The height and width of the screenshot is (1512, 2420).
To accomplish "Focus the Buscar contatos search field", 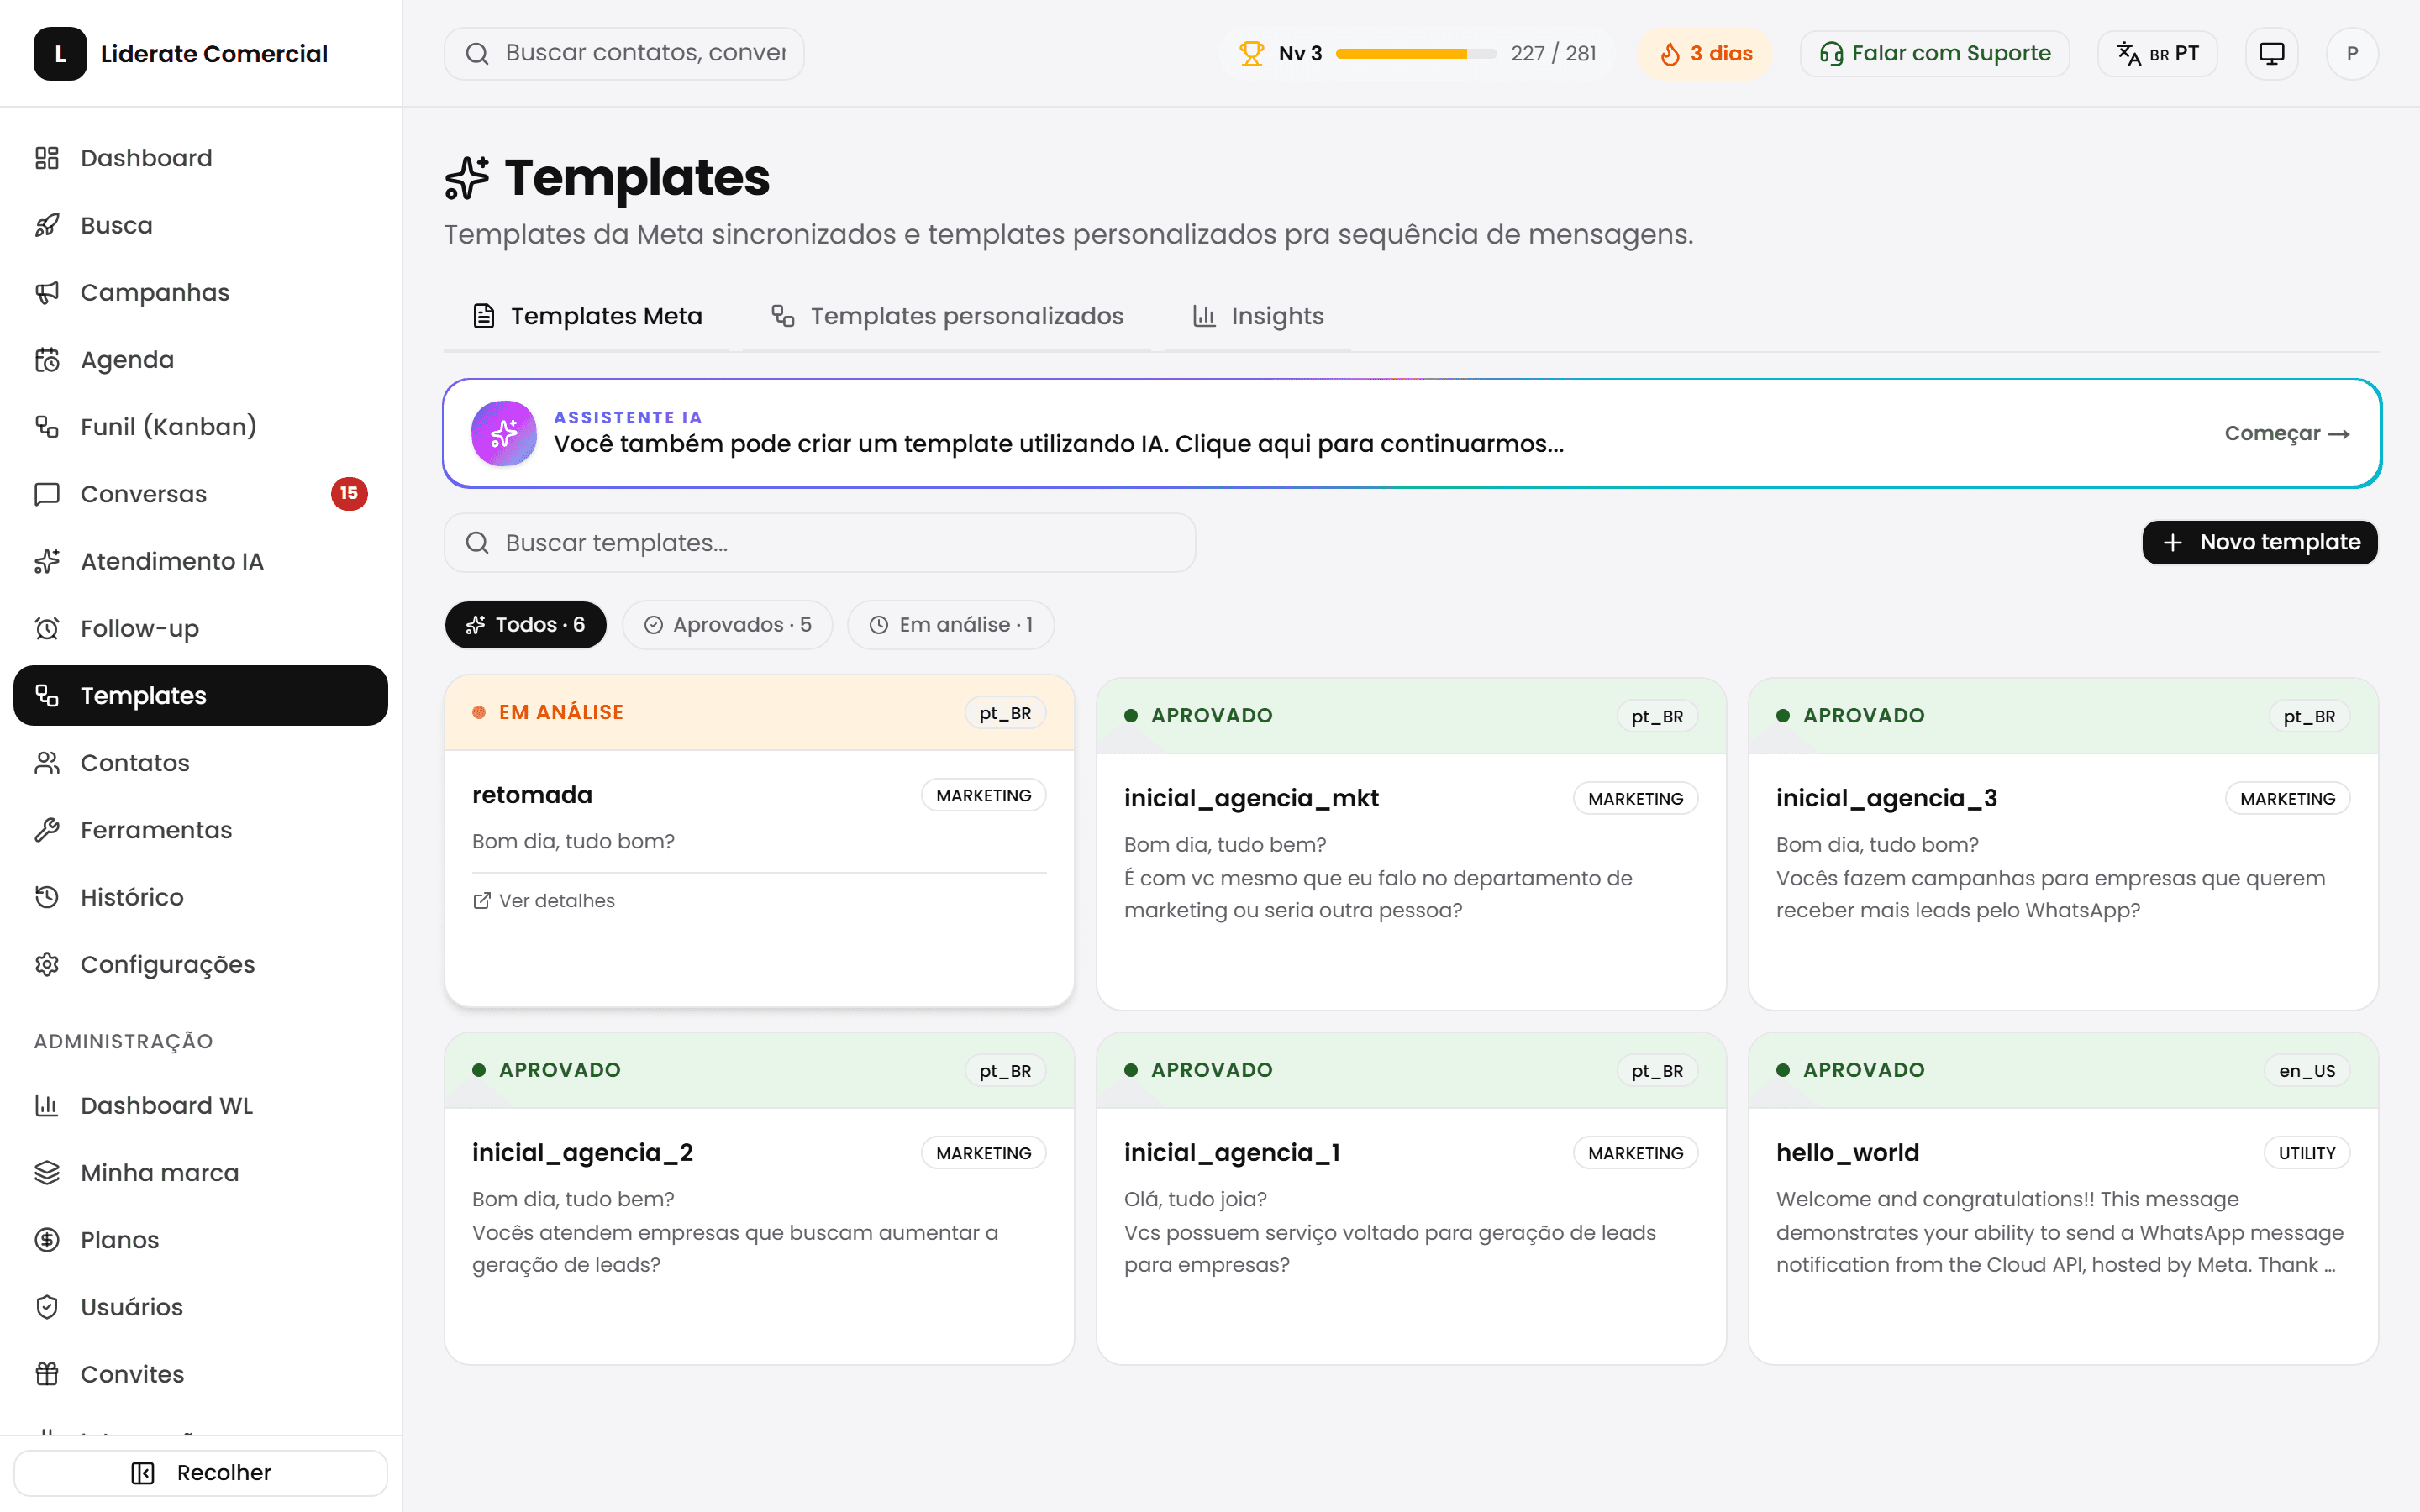I will tap(624, 53).
